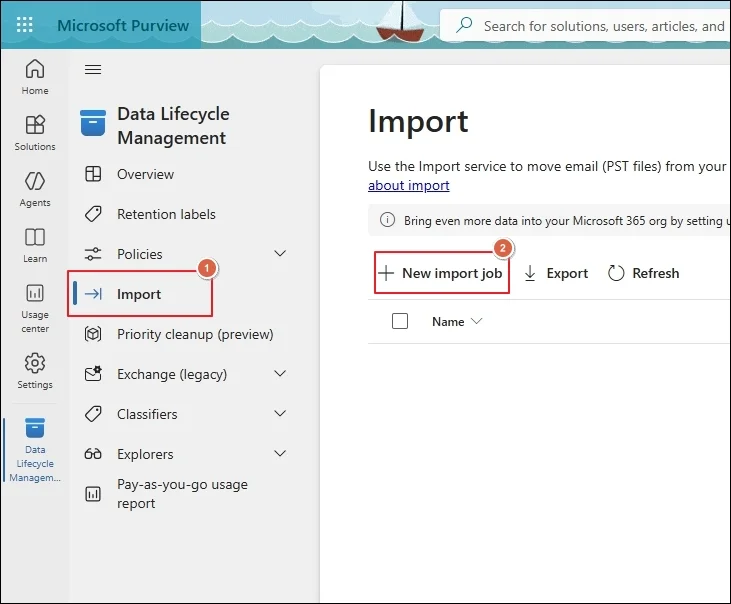Click the Data Lifecycle Management archive box icon
Screen dimensions: 731x604
pyautogui.click(x=93, y=123)
